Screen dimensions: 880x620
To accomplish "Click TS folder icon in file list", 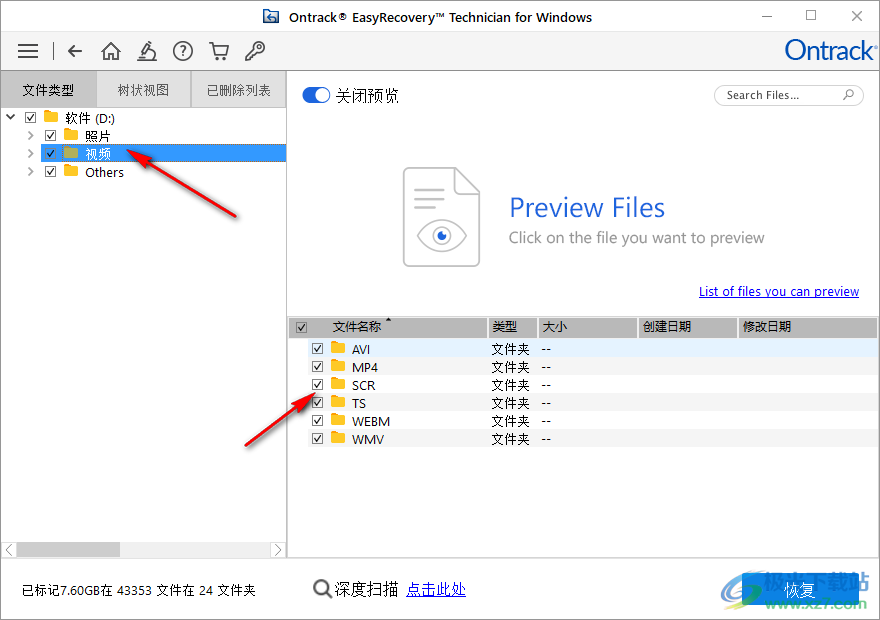I will [x=338, y=402].
